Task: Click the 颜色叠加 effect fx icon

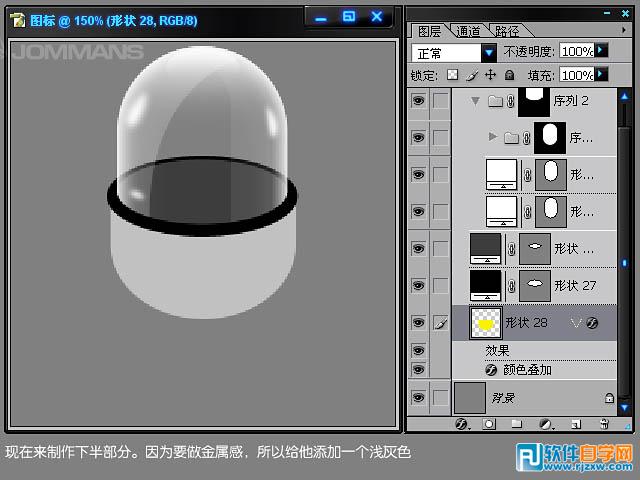Action: tap(491, 370)
